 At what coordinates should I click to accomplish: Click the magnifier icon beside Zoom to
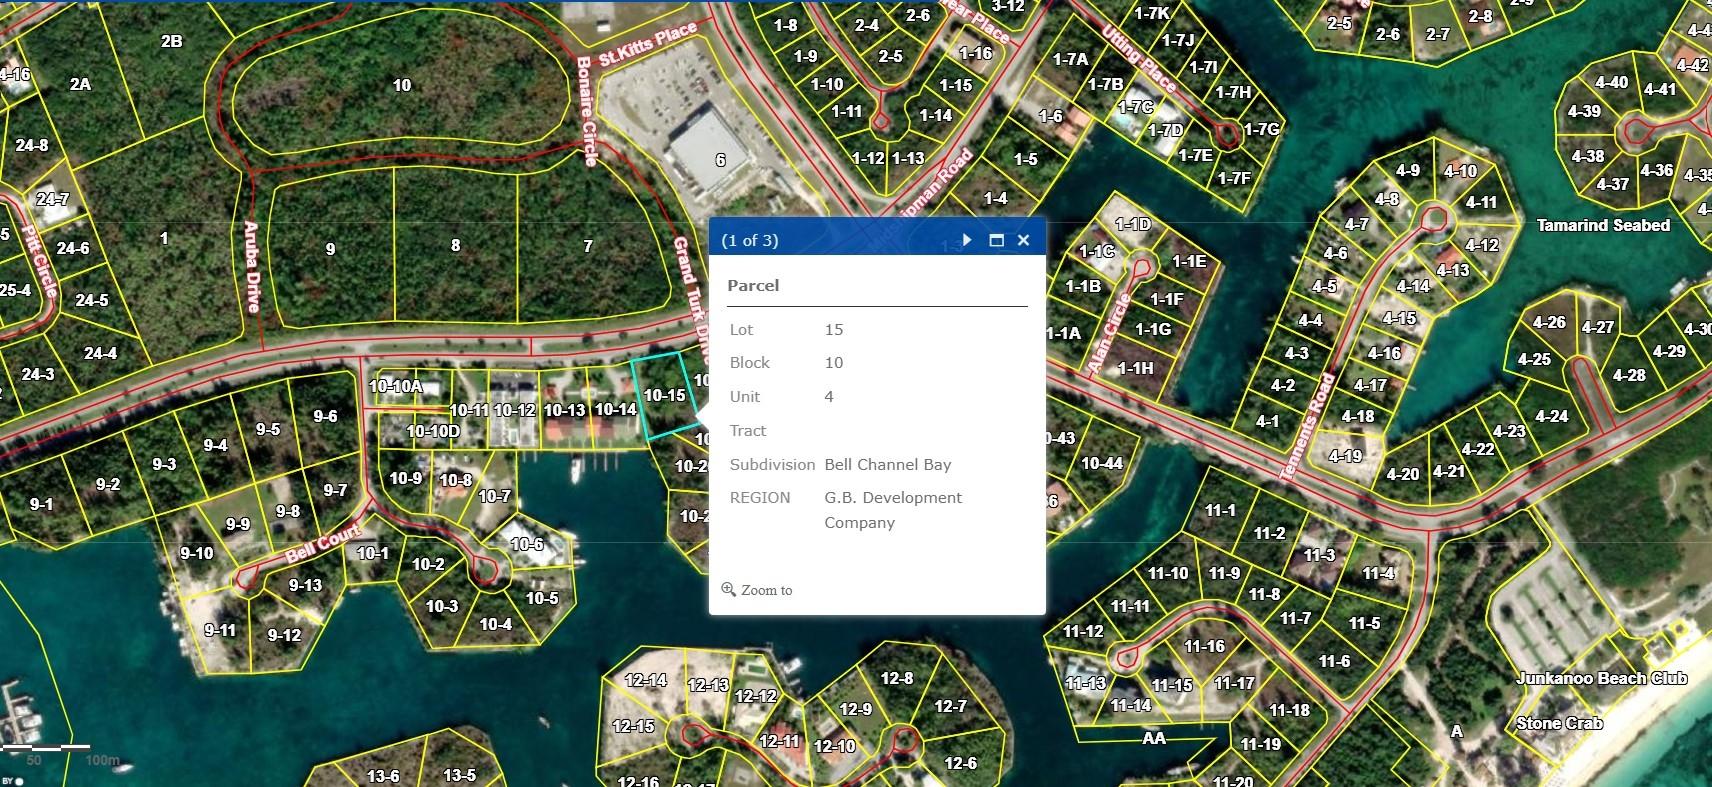[x=728, y=590]
